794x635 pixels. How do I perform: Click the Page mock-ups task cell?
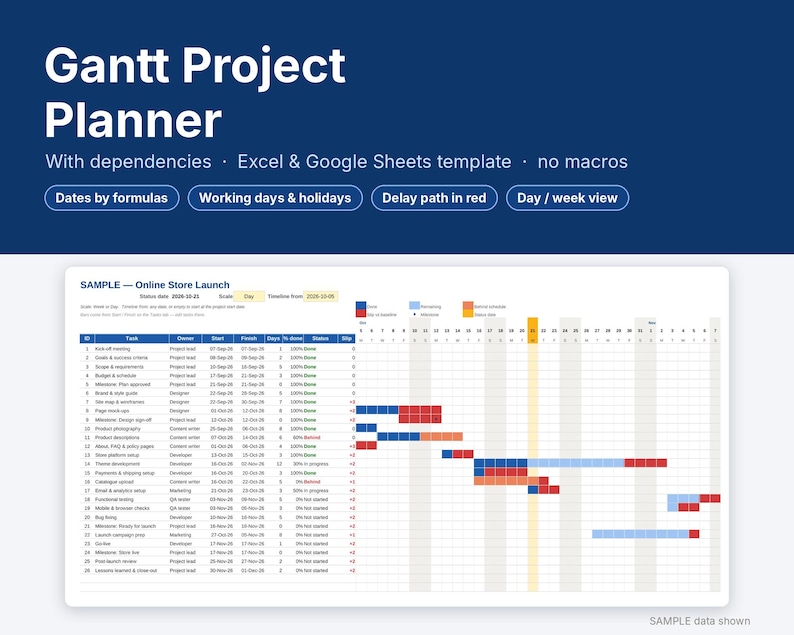point(112,411)
